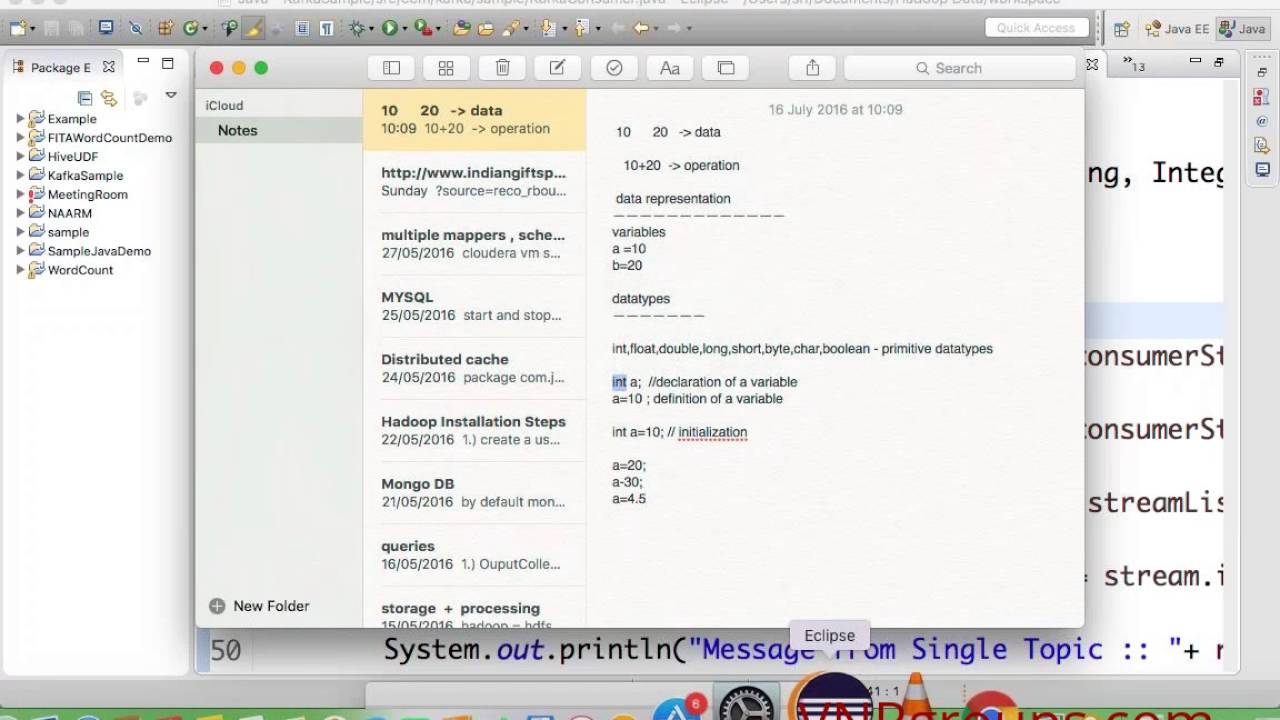Show hidden editor tabs list 13

1134,65
